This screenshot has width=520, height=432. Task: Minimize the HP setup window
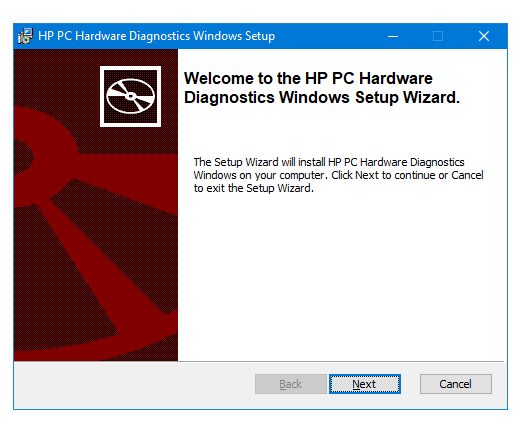tap(393, 36)
